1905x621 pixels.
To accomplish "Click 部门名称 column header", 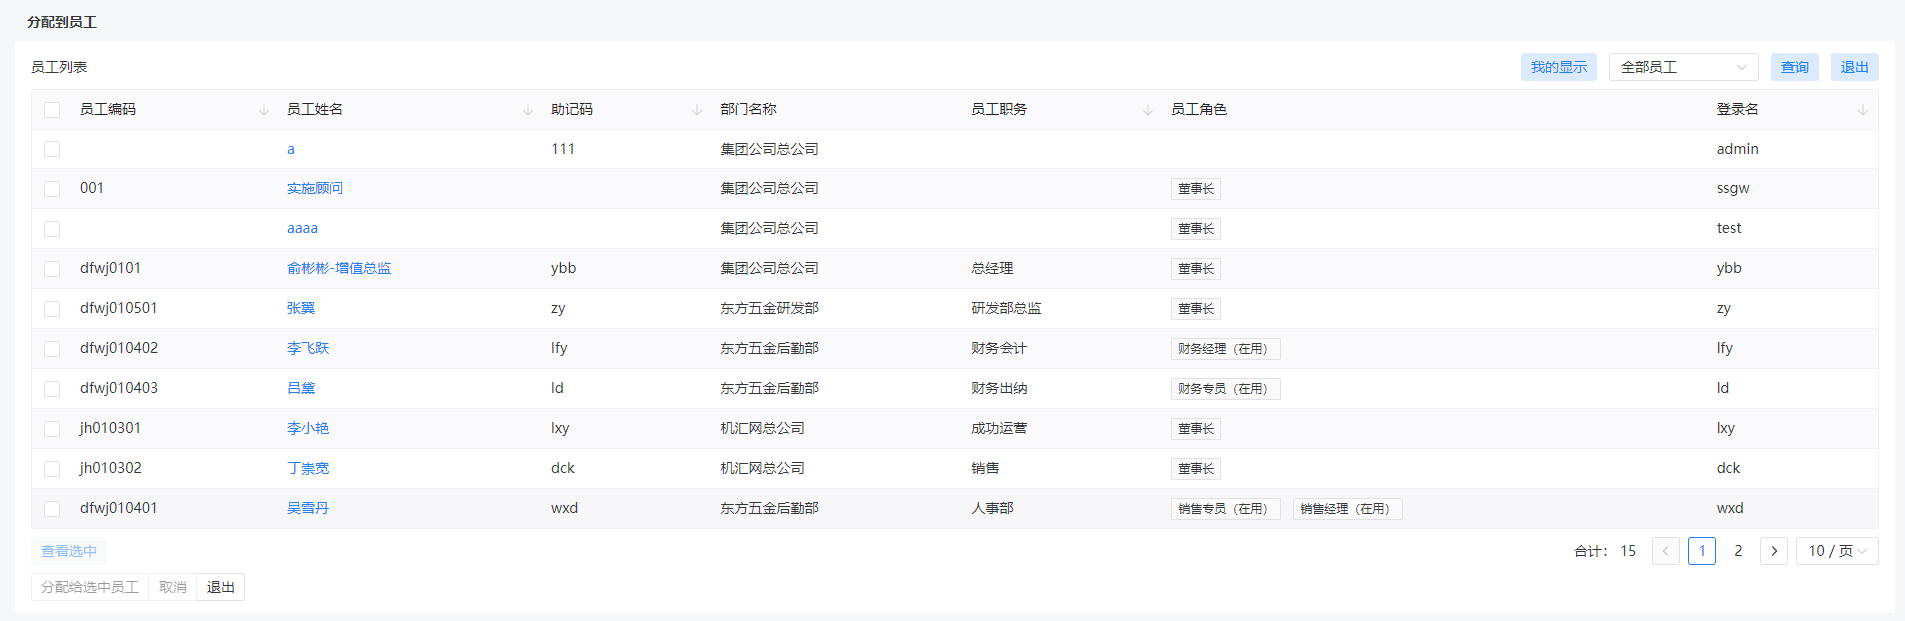I will click(x=748, y=109).
